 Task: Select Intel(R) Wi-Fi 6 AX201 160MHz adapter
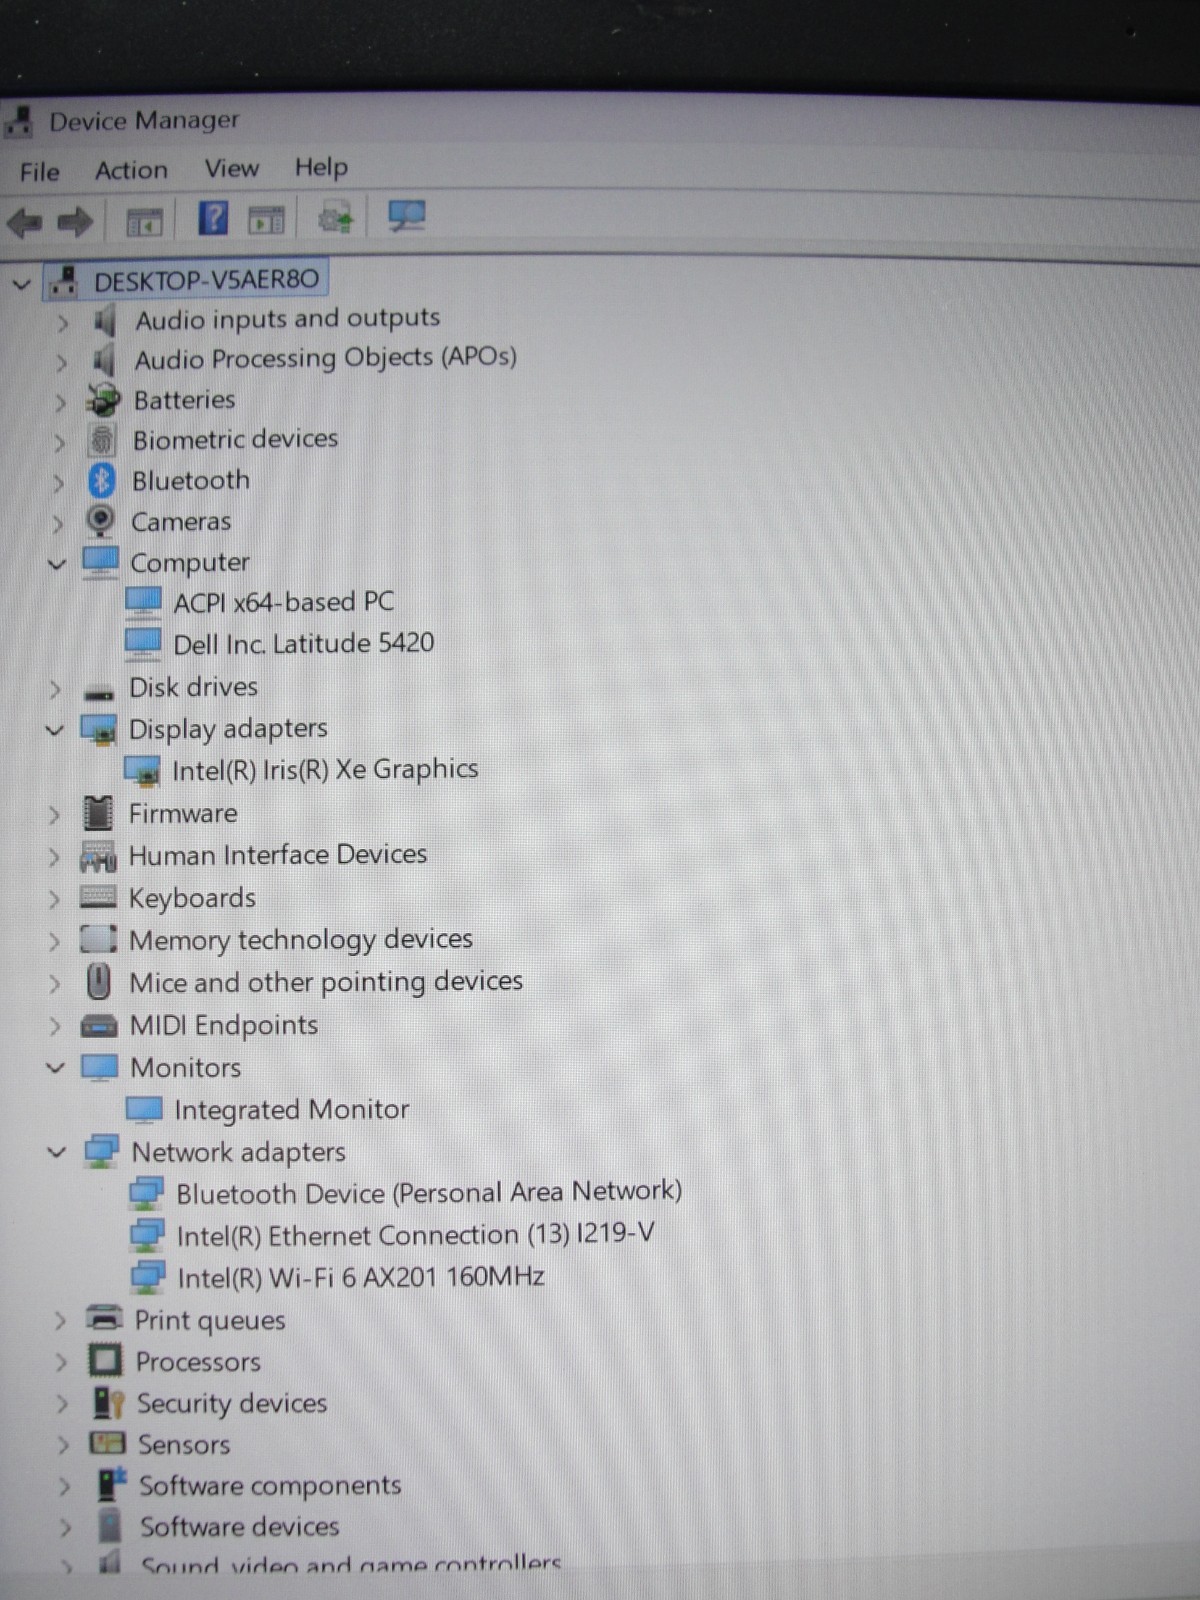[x=360, y=1277]
